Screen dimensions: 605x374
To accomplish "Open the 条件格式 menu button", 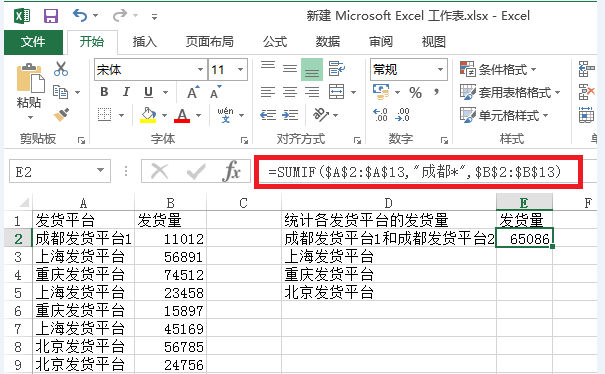I will click(x=499, y=69).
